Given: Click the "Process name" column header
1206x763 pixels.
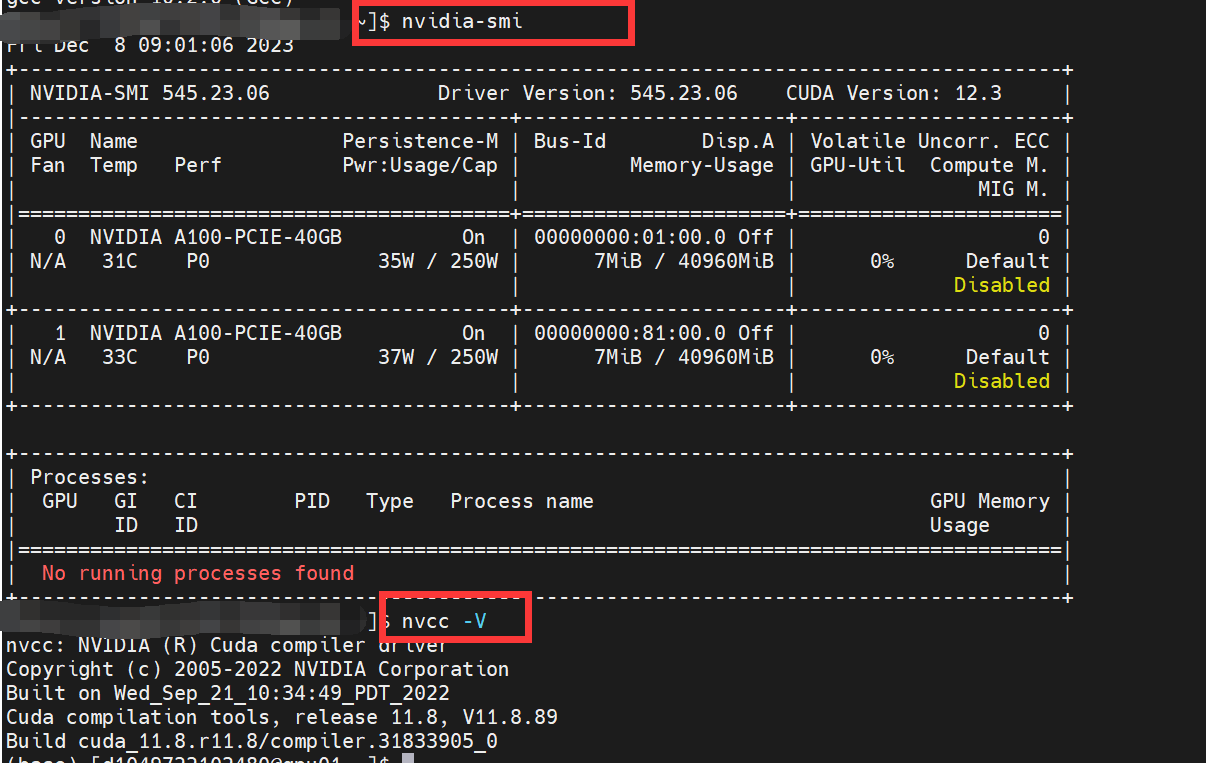Looking at the screenshot, I should pos(522,501).
